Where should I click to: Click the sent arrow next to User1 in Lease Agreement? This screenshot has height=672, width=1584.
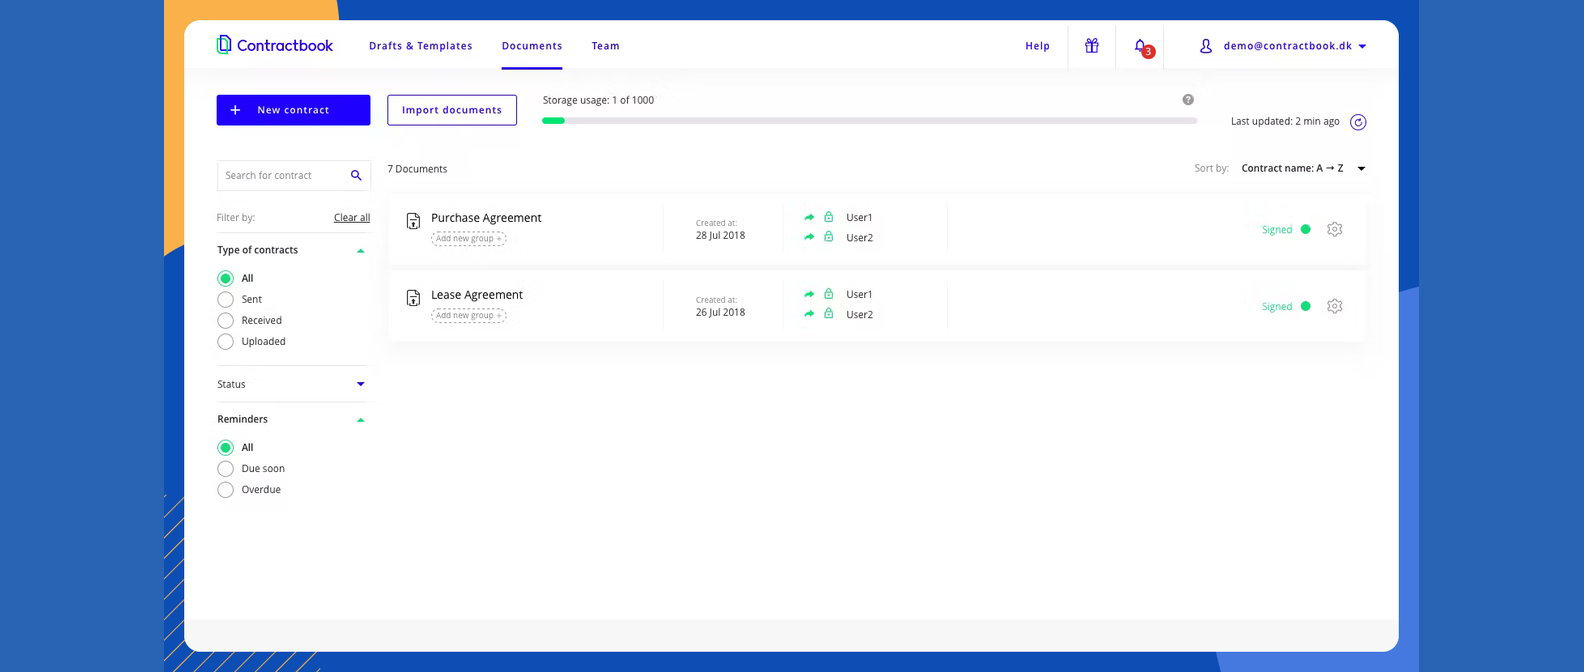[809, 294]
